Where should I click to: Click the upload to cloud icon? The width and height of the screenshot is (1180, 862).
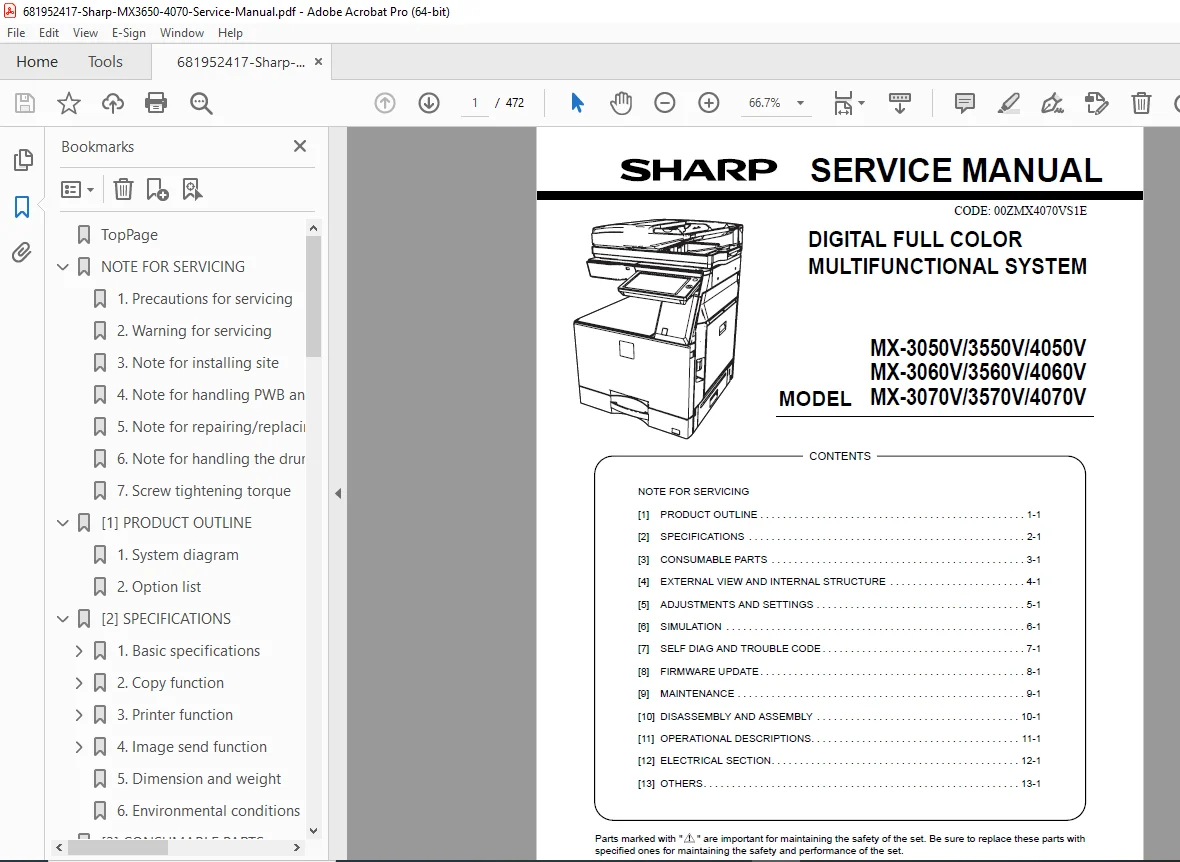click(x=113, y=103)
